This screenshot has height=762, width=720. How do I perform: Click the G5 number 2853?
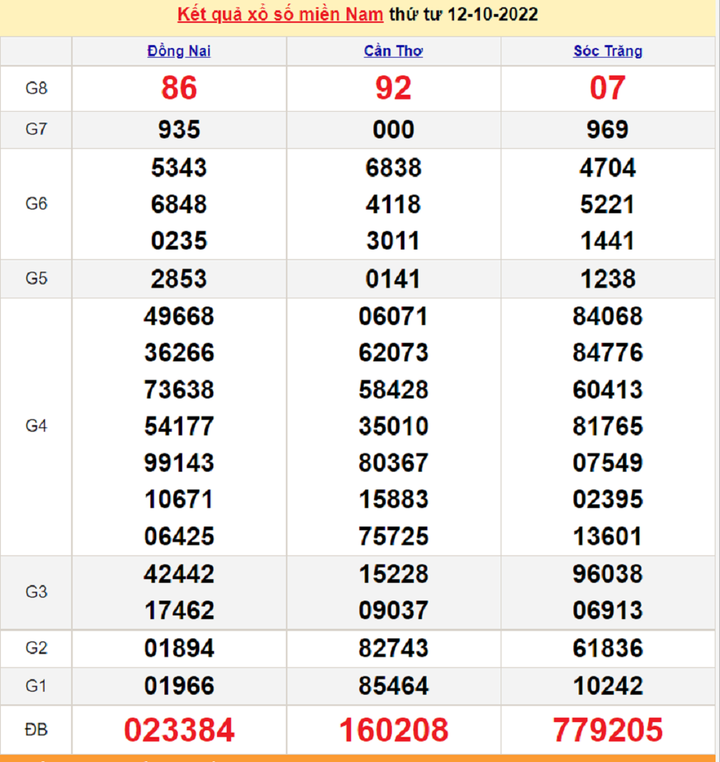click(x=179, y=279)
